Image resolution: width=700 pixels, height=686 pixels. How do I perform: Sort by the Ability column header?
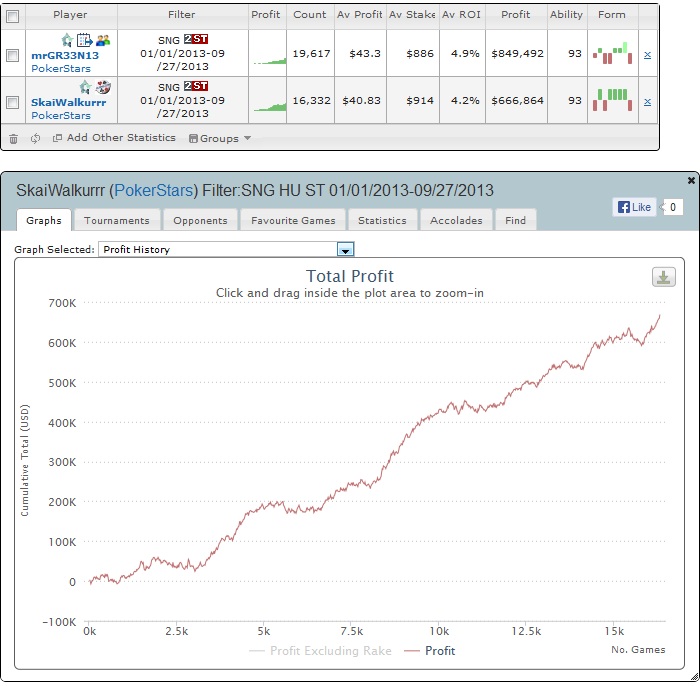click(x=566, y=15)
